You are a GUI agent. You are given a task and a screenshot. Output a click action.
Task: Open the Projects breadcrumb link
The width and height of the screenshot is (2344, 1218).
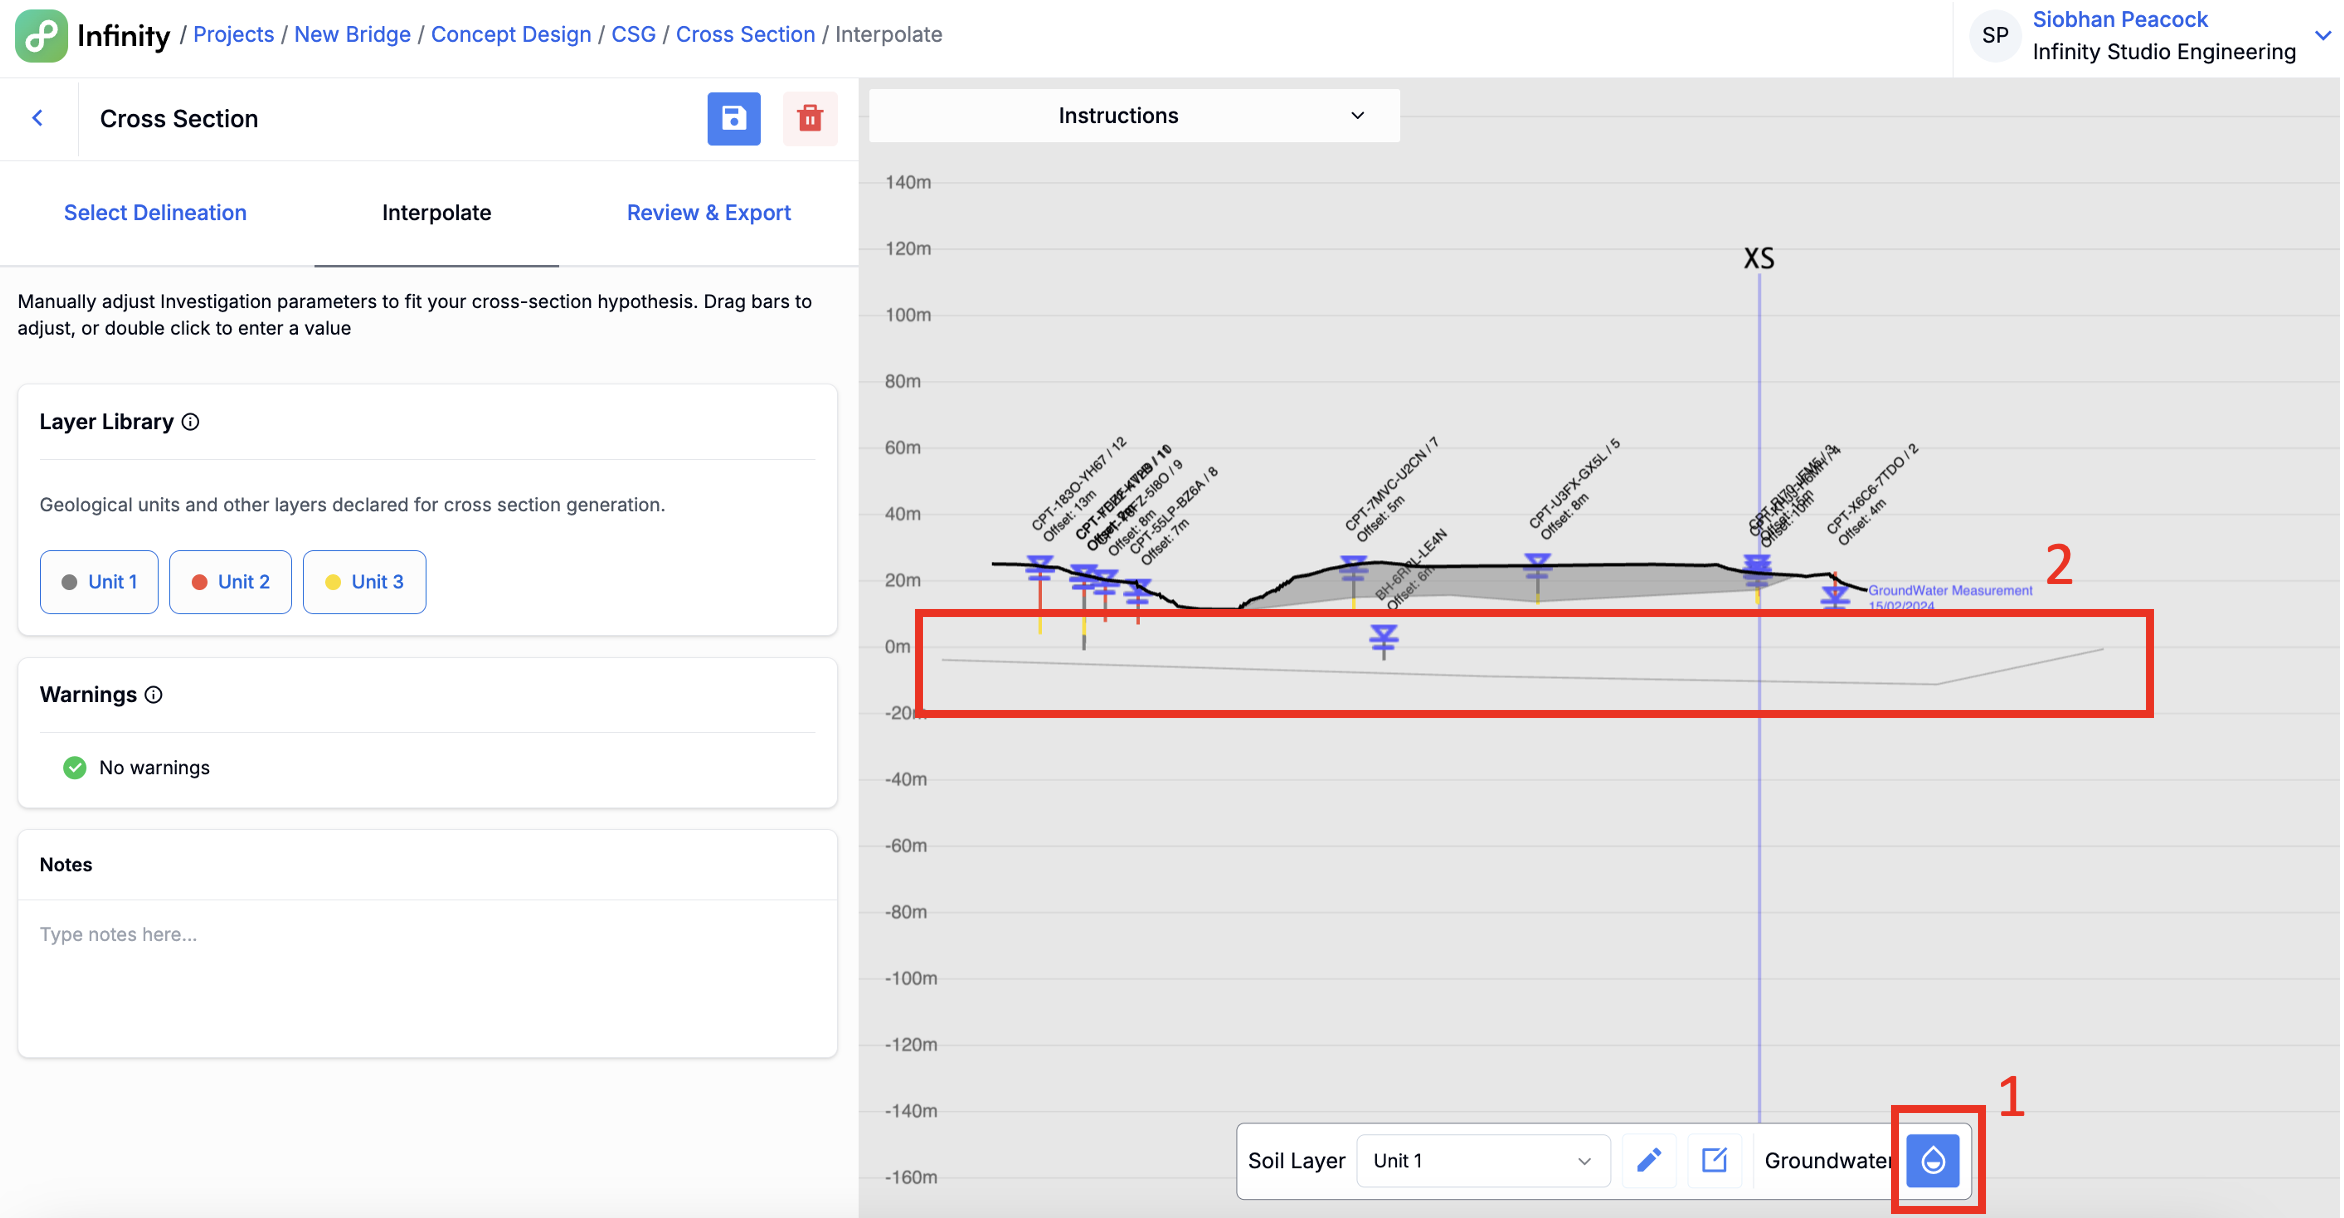tap(233, 33)
